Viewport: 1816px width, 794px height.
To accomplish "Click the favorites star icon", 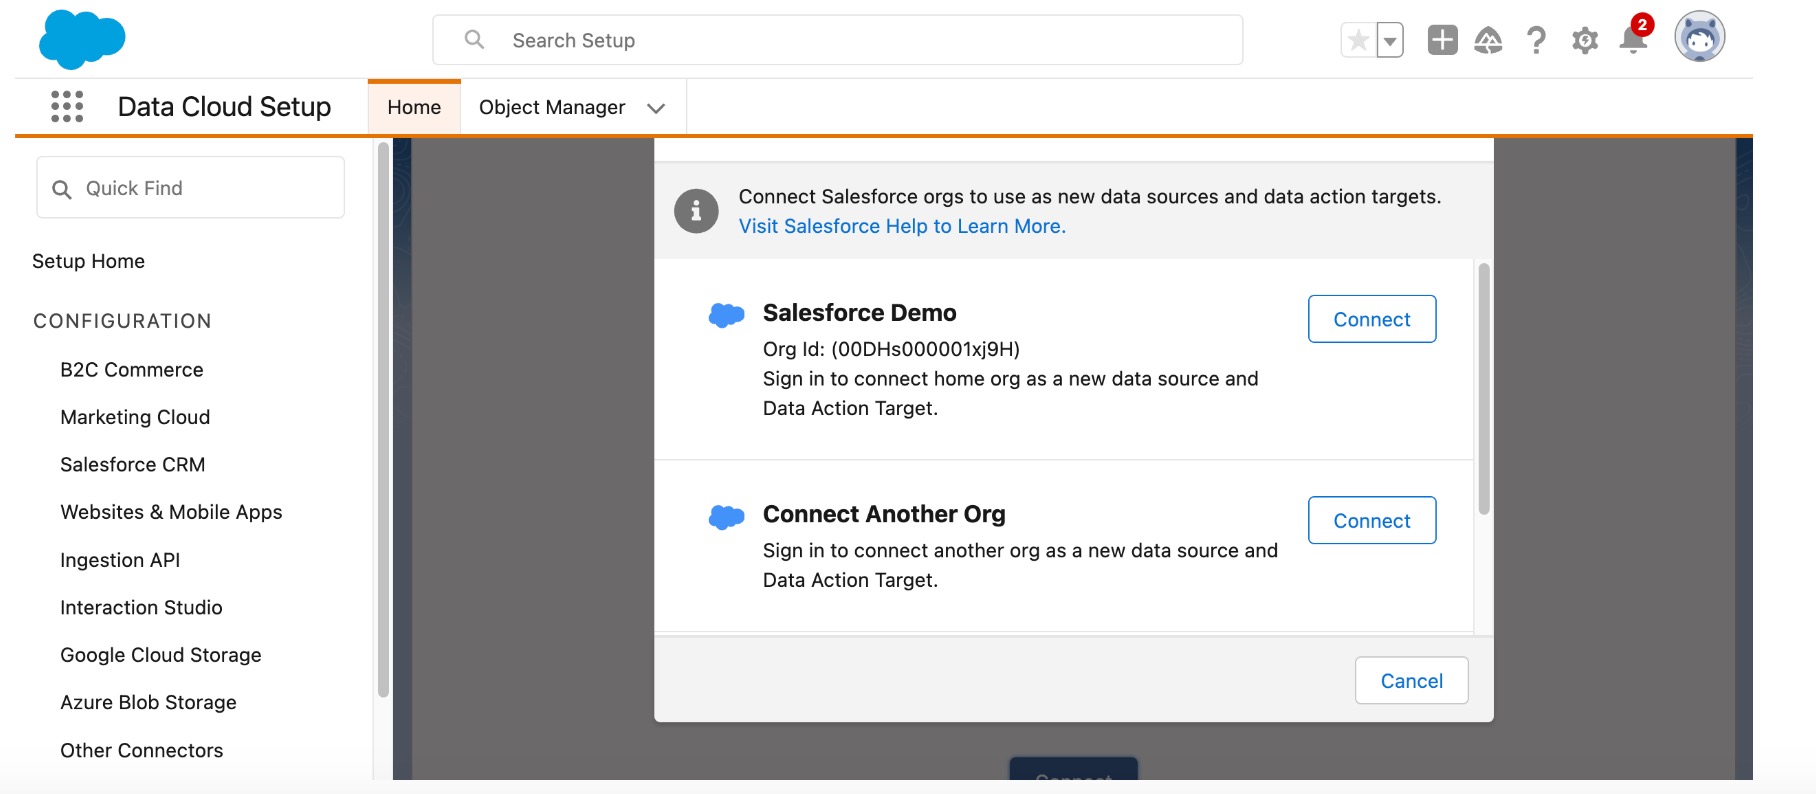I will [1358, 40].
